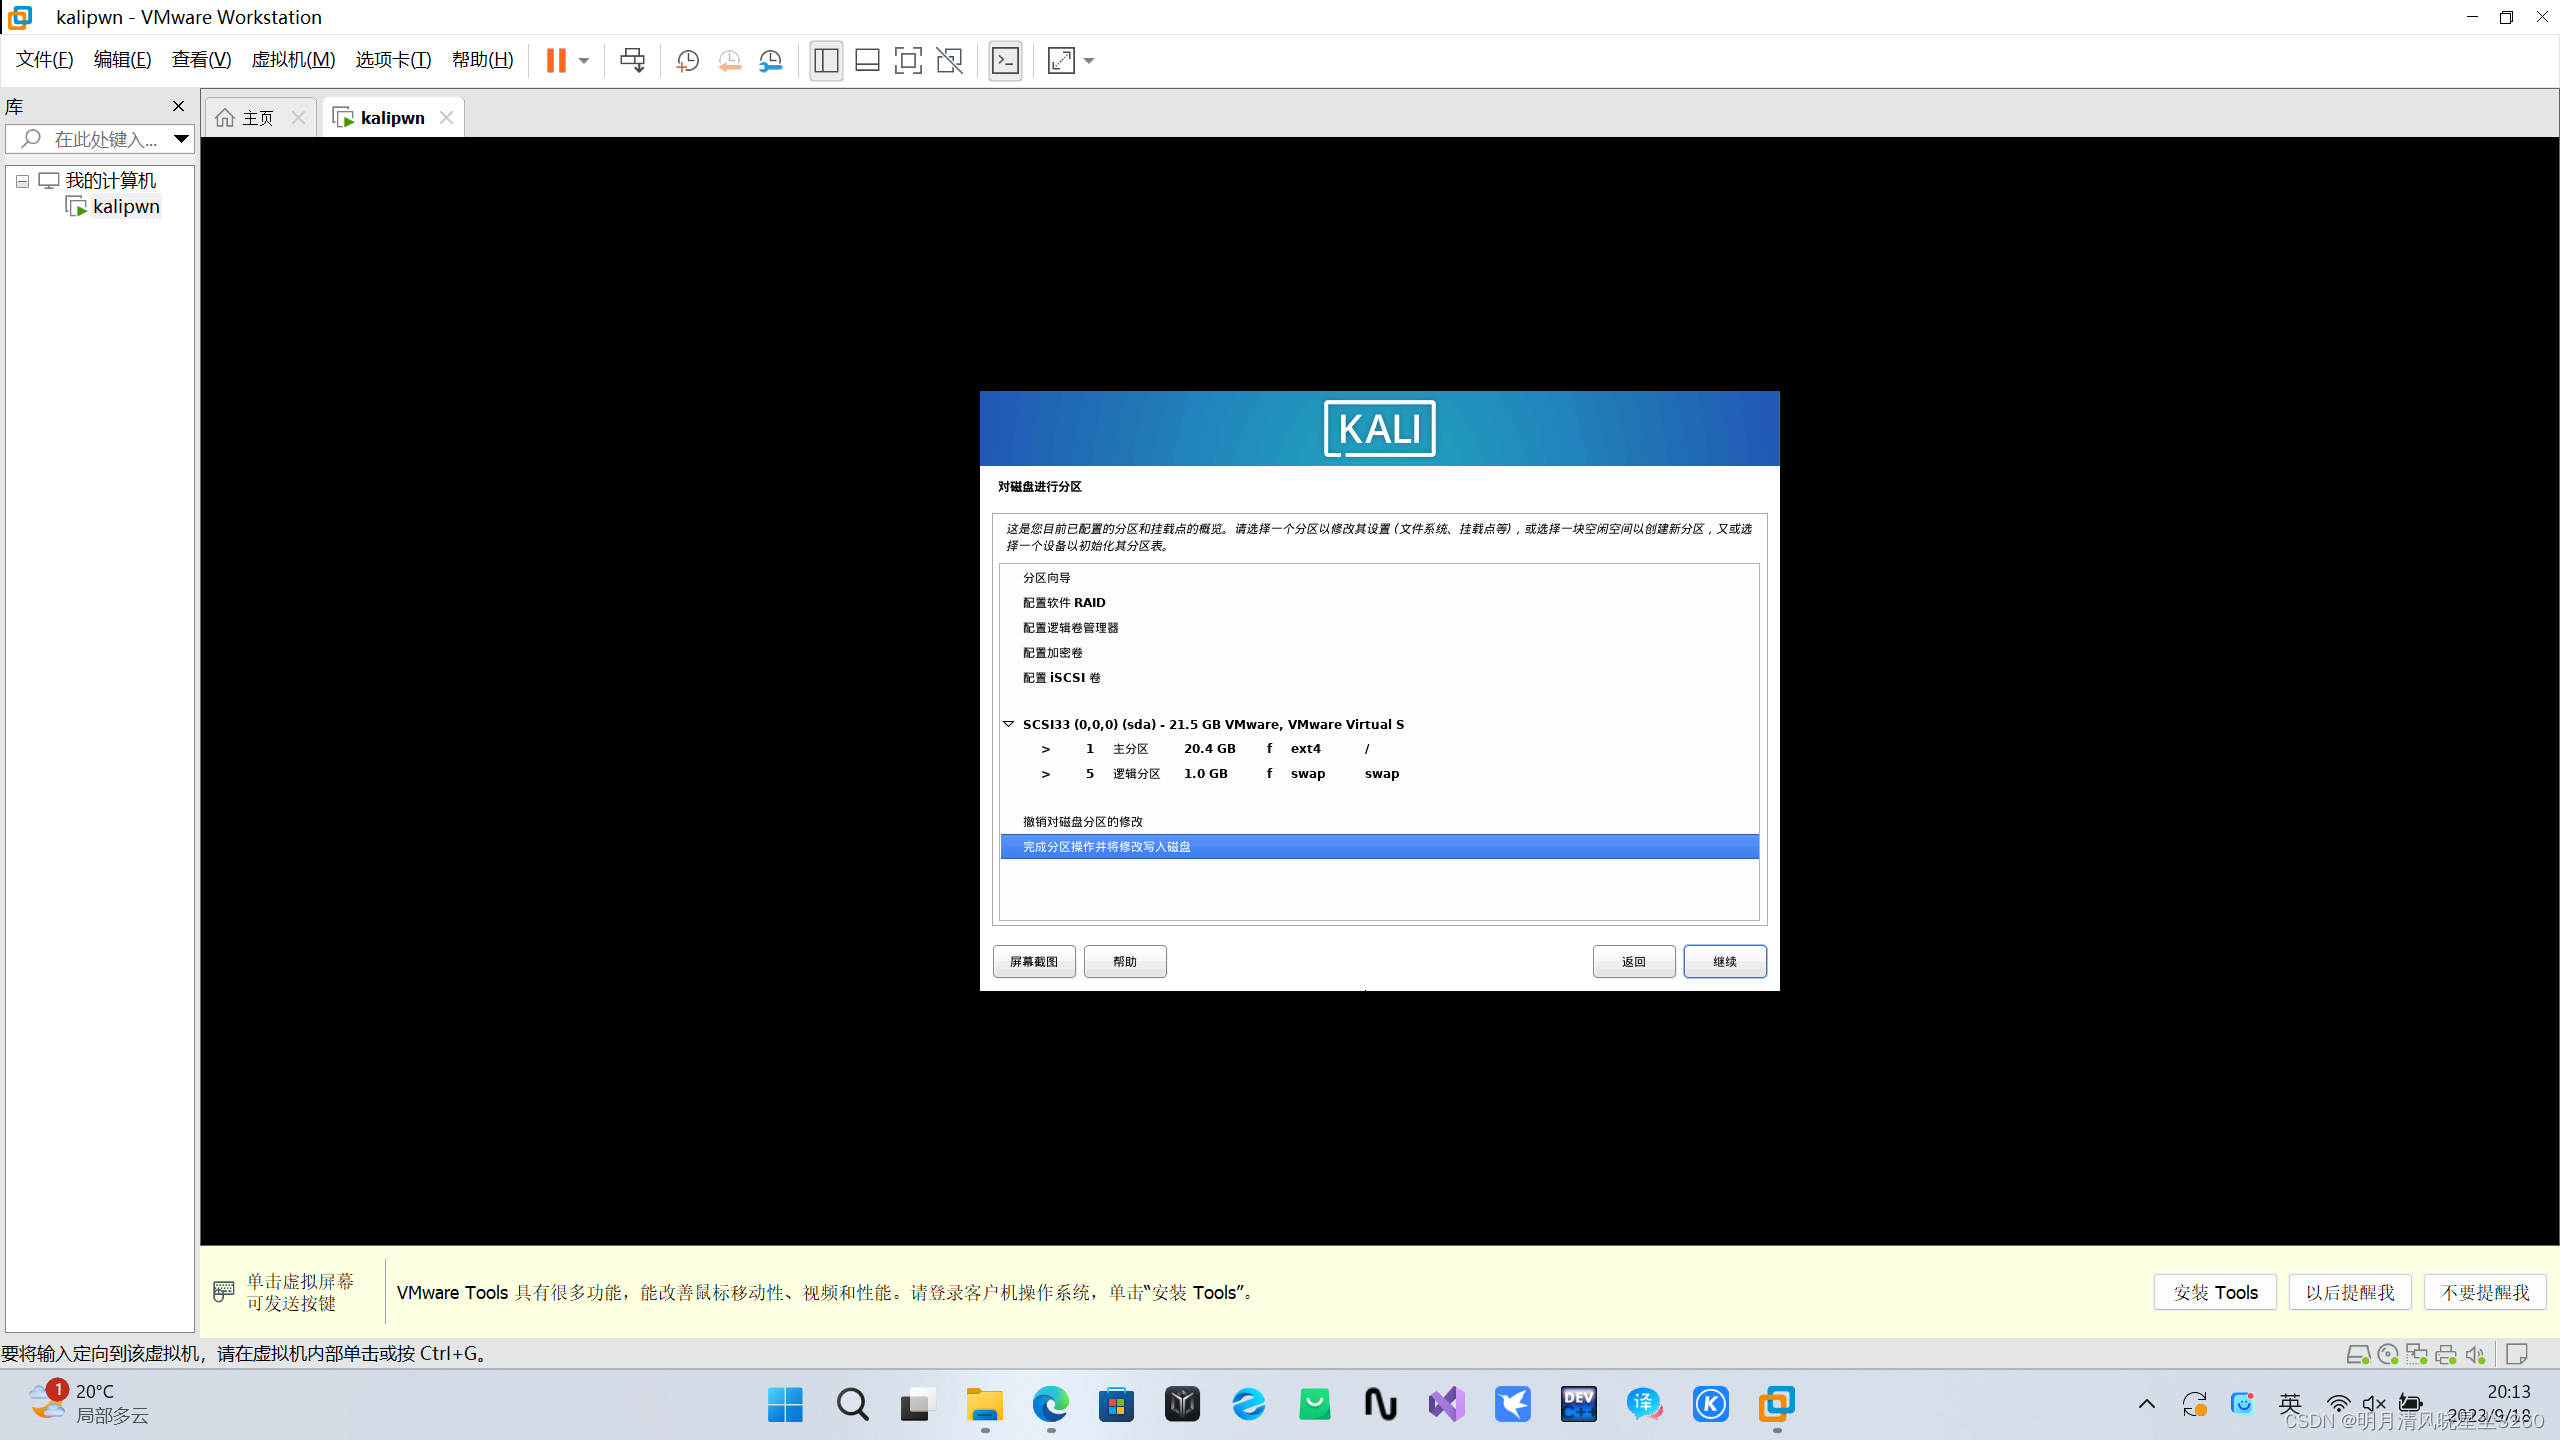Image resolution: width=2560 pixels, height=1440 pixels.
Task: Select the ext4 20.4 GB primary partition
Action: [x=1379, y=749]
